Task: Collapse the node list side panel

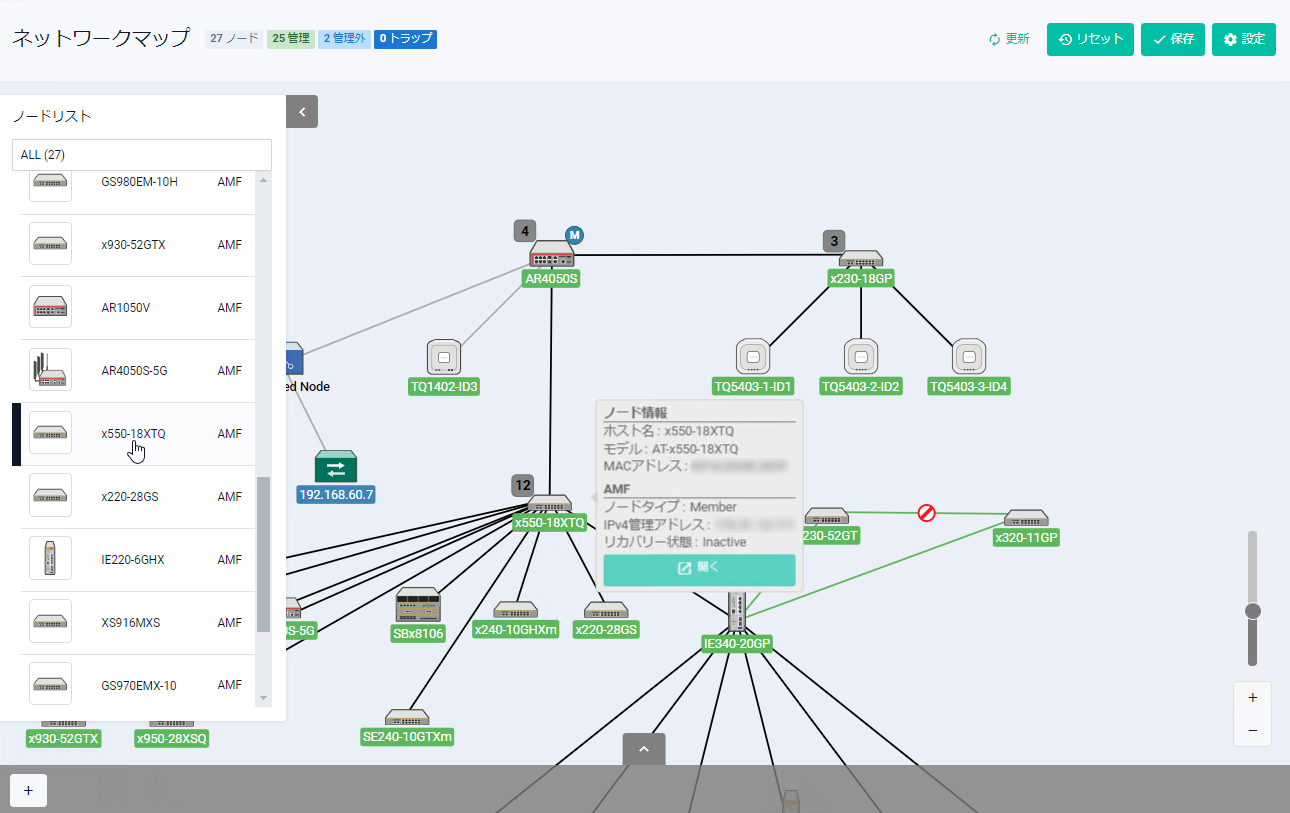Action: 302,112
